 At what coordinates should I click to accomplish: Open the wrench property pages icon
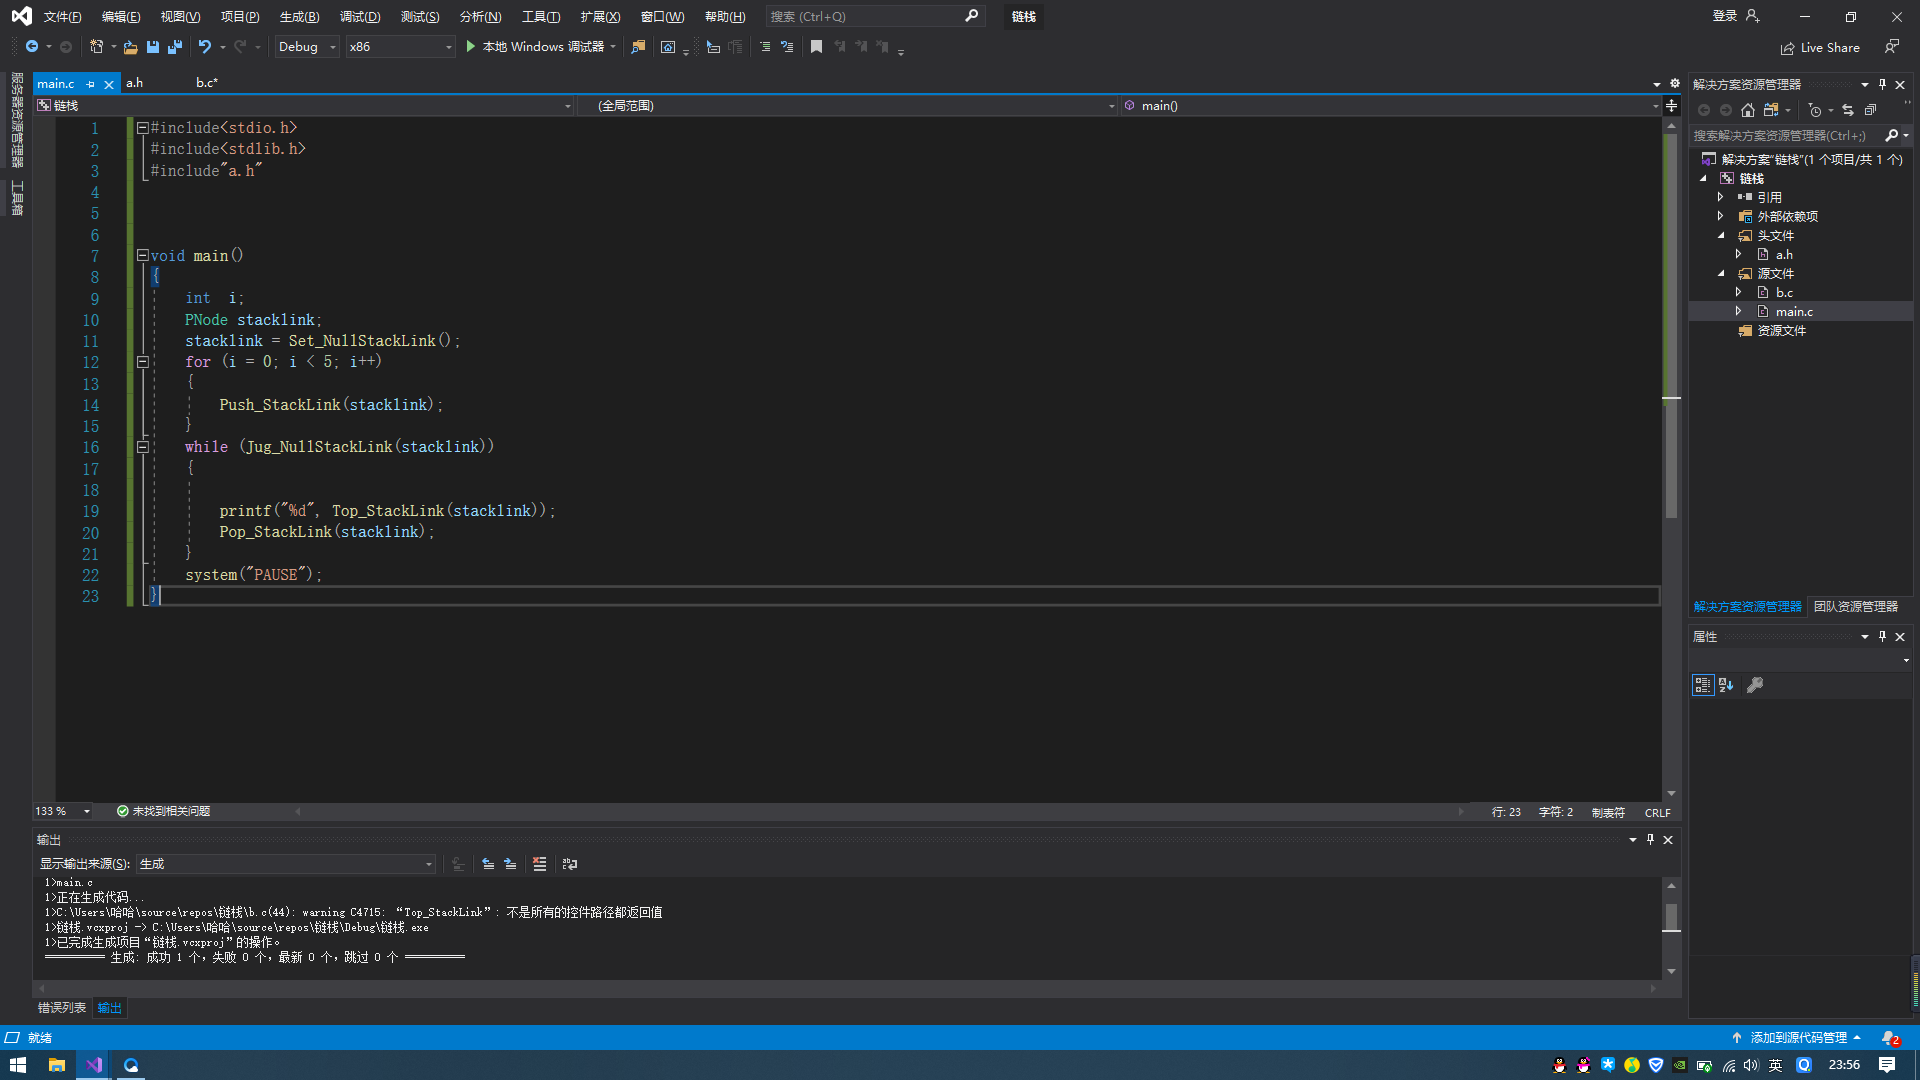point(1754,685)
